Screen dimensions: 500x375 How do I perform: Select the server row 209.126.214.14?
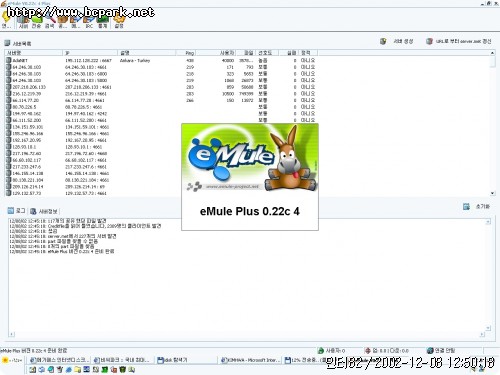93,187
